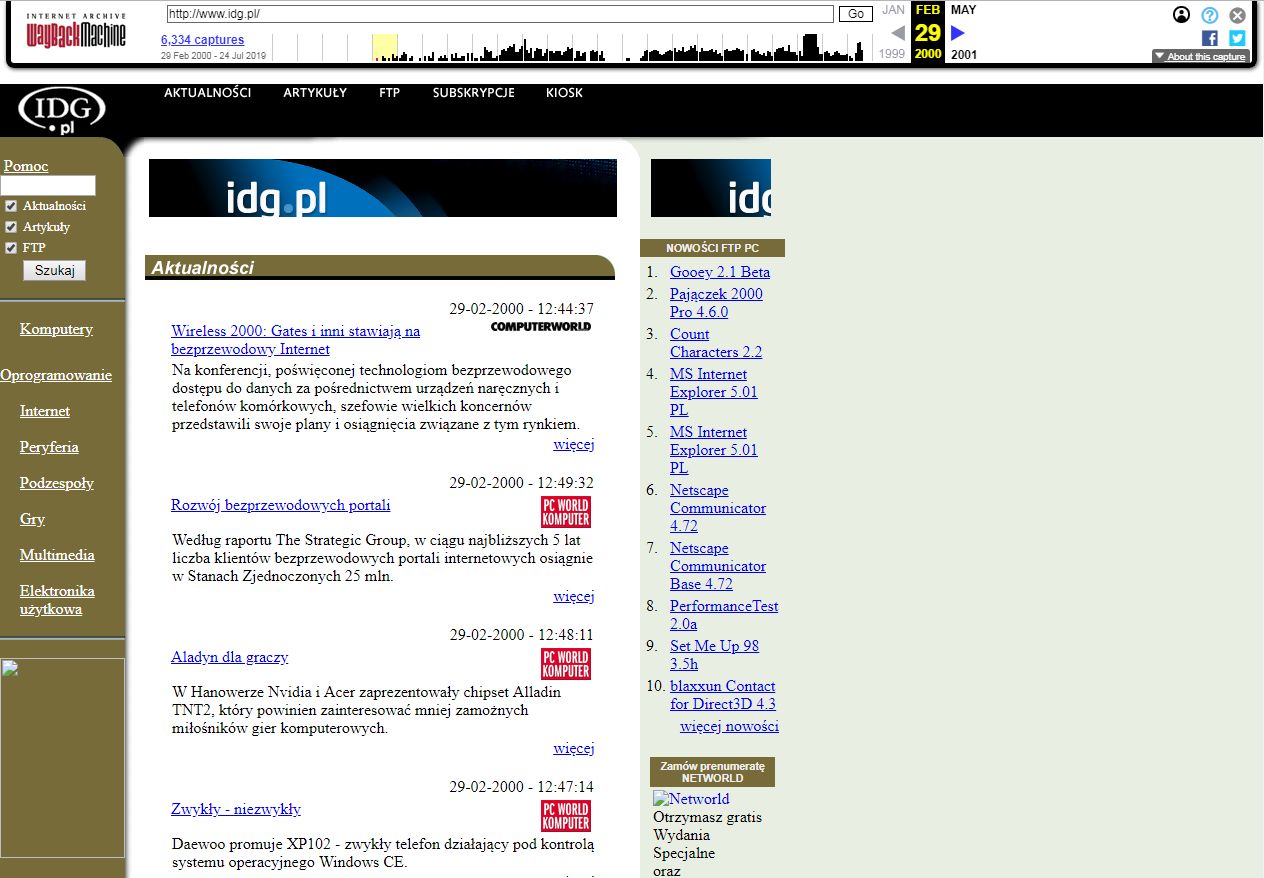Open Set Me Up 98 3.5h link
The width and height of the screenshot is (1264, 878).
coord(714,655)
